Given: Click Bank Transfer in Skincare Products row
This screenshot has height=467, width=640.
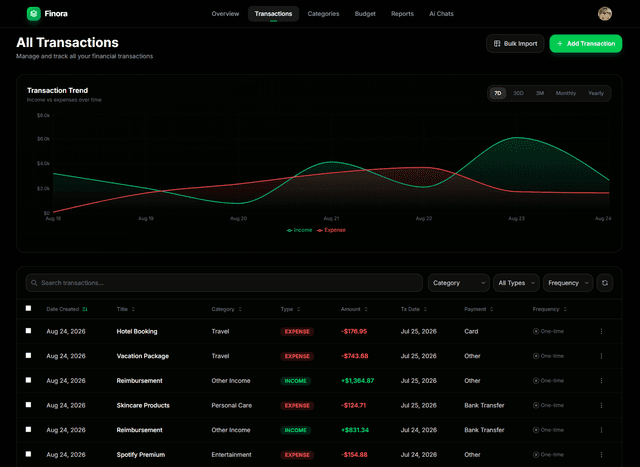Looking at the screenshot, I should click(x=484, y=405).
